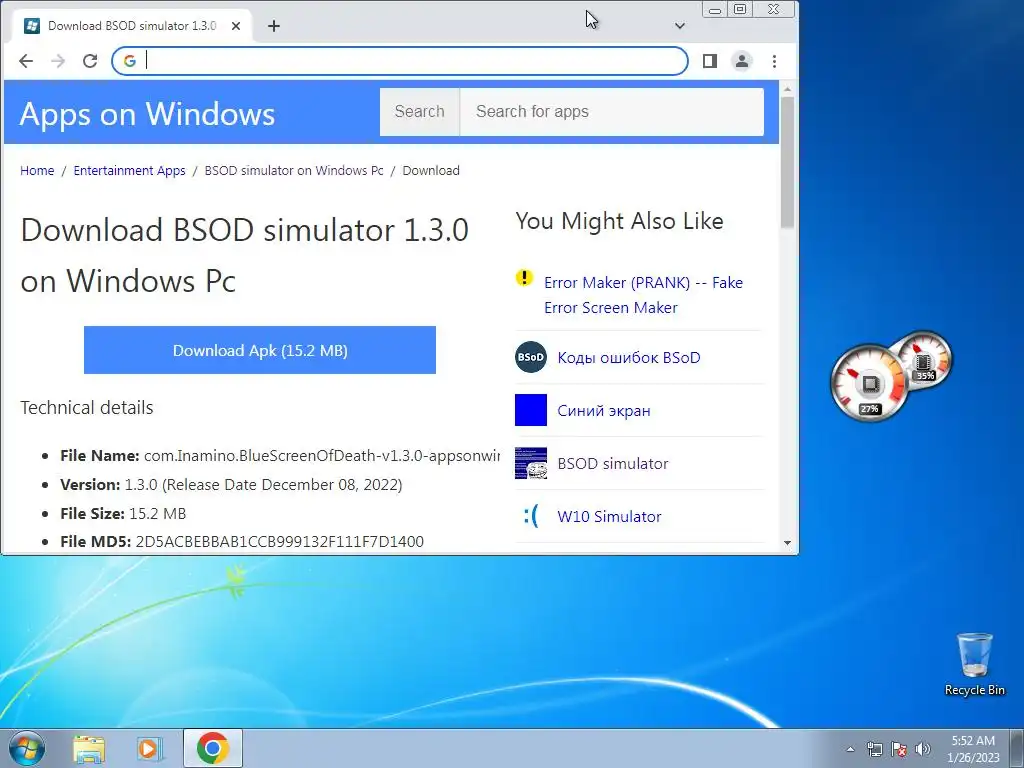Click the sad-face W10 Simulator icon

[531, 516]
